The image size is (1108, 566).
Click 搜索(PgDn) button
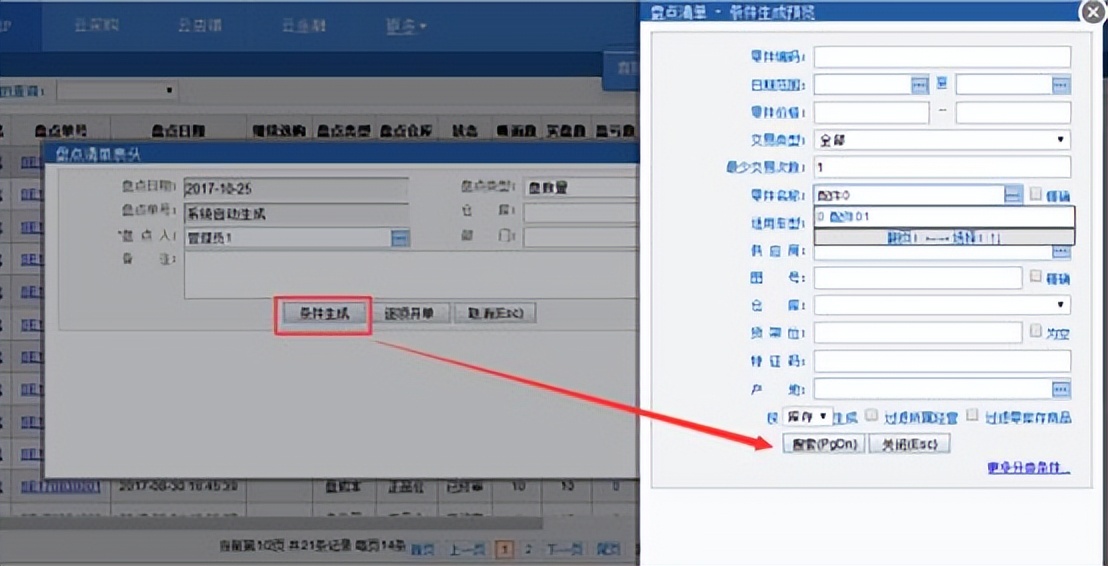click(824, 444)
